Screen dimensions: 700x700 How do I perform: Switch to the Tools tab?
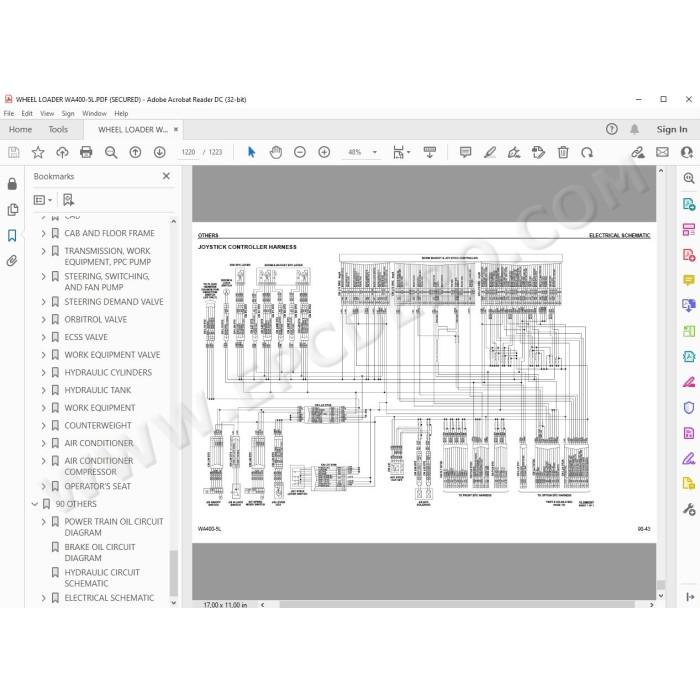58,129
